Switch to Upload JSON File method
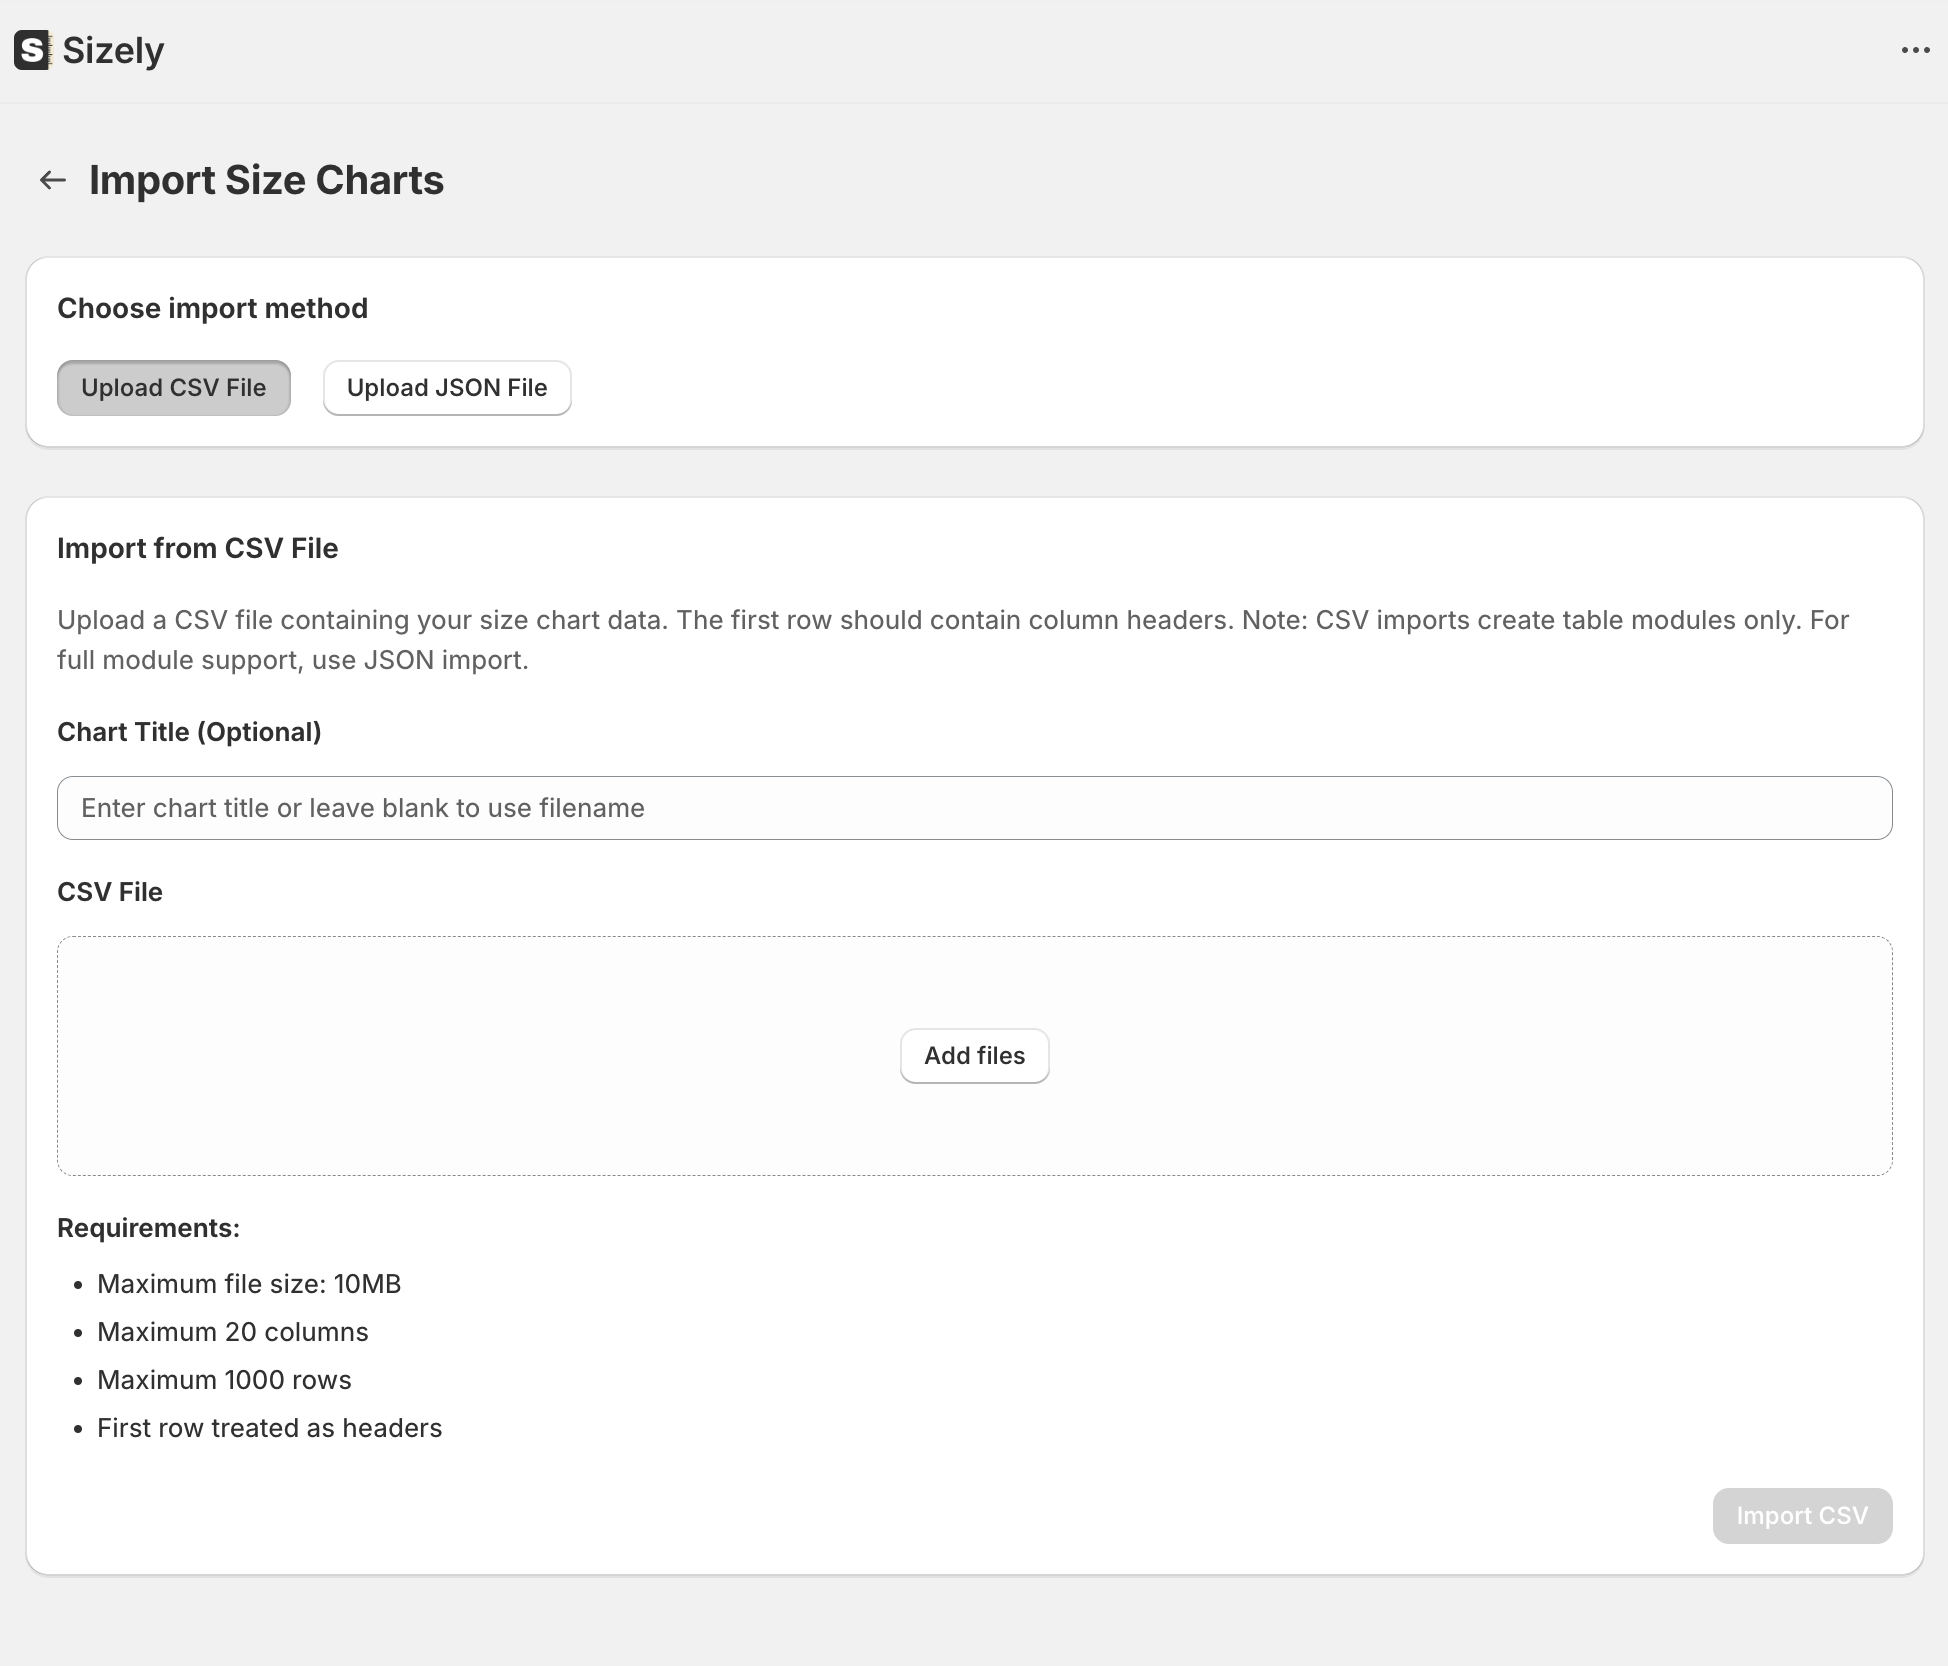The image size is (1948, 1666). (447, 388)
